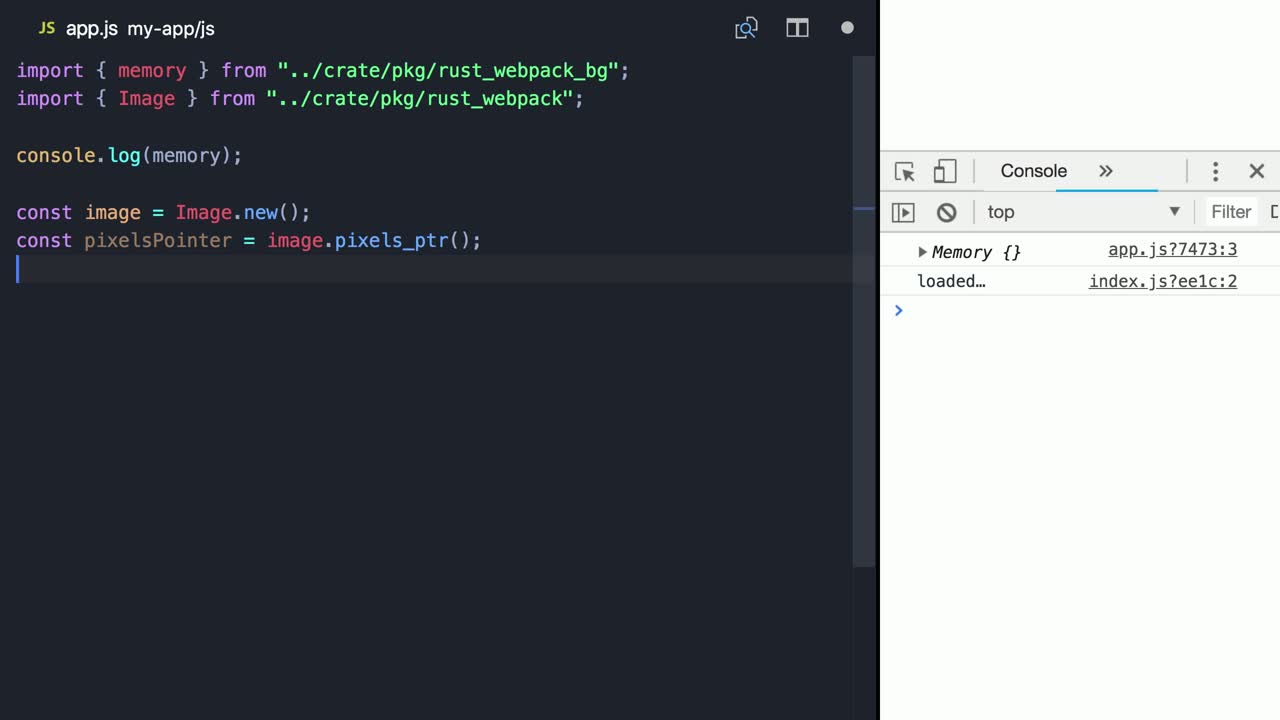This screenshot has width=1280, height=720.
Task: Clear the console with the ban icon
Action: [946, 212]
